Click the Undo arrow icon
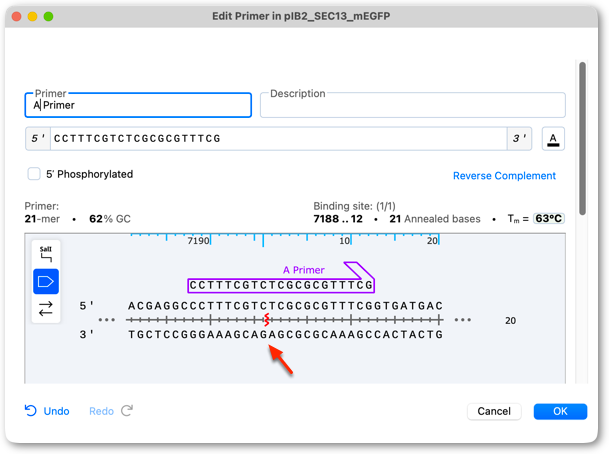 click(30, 411)
